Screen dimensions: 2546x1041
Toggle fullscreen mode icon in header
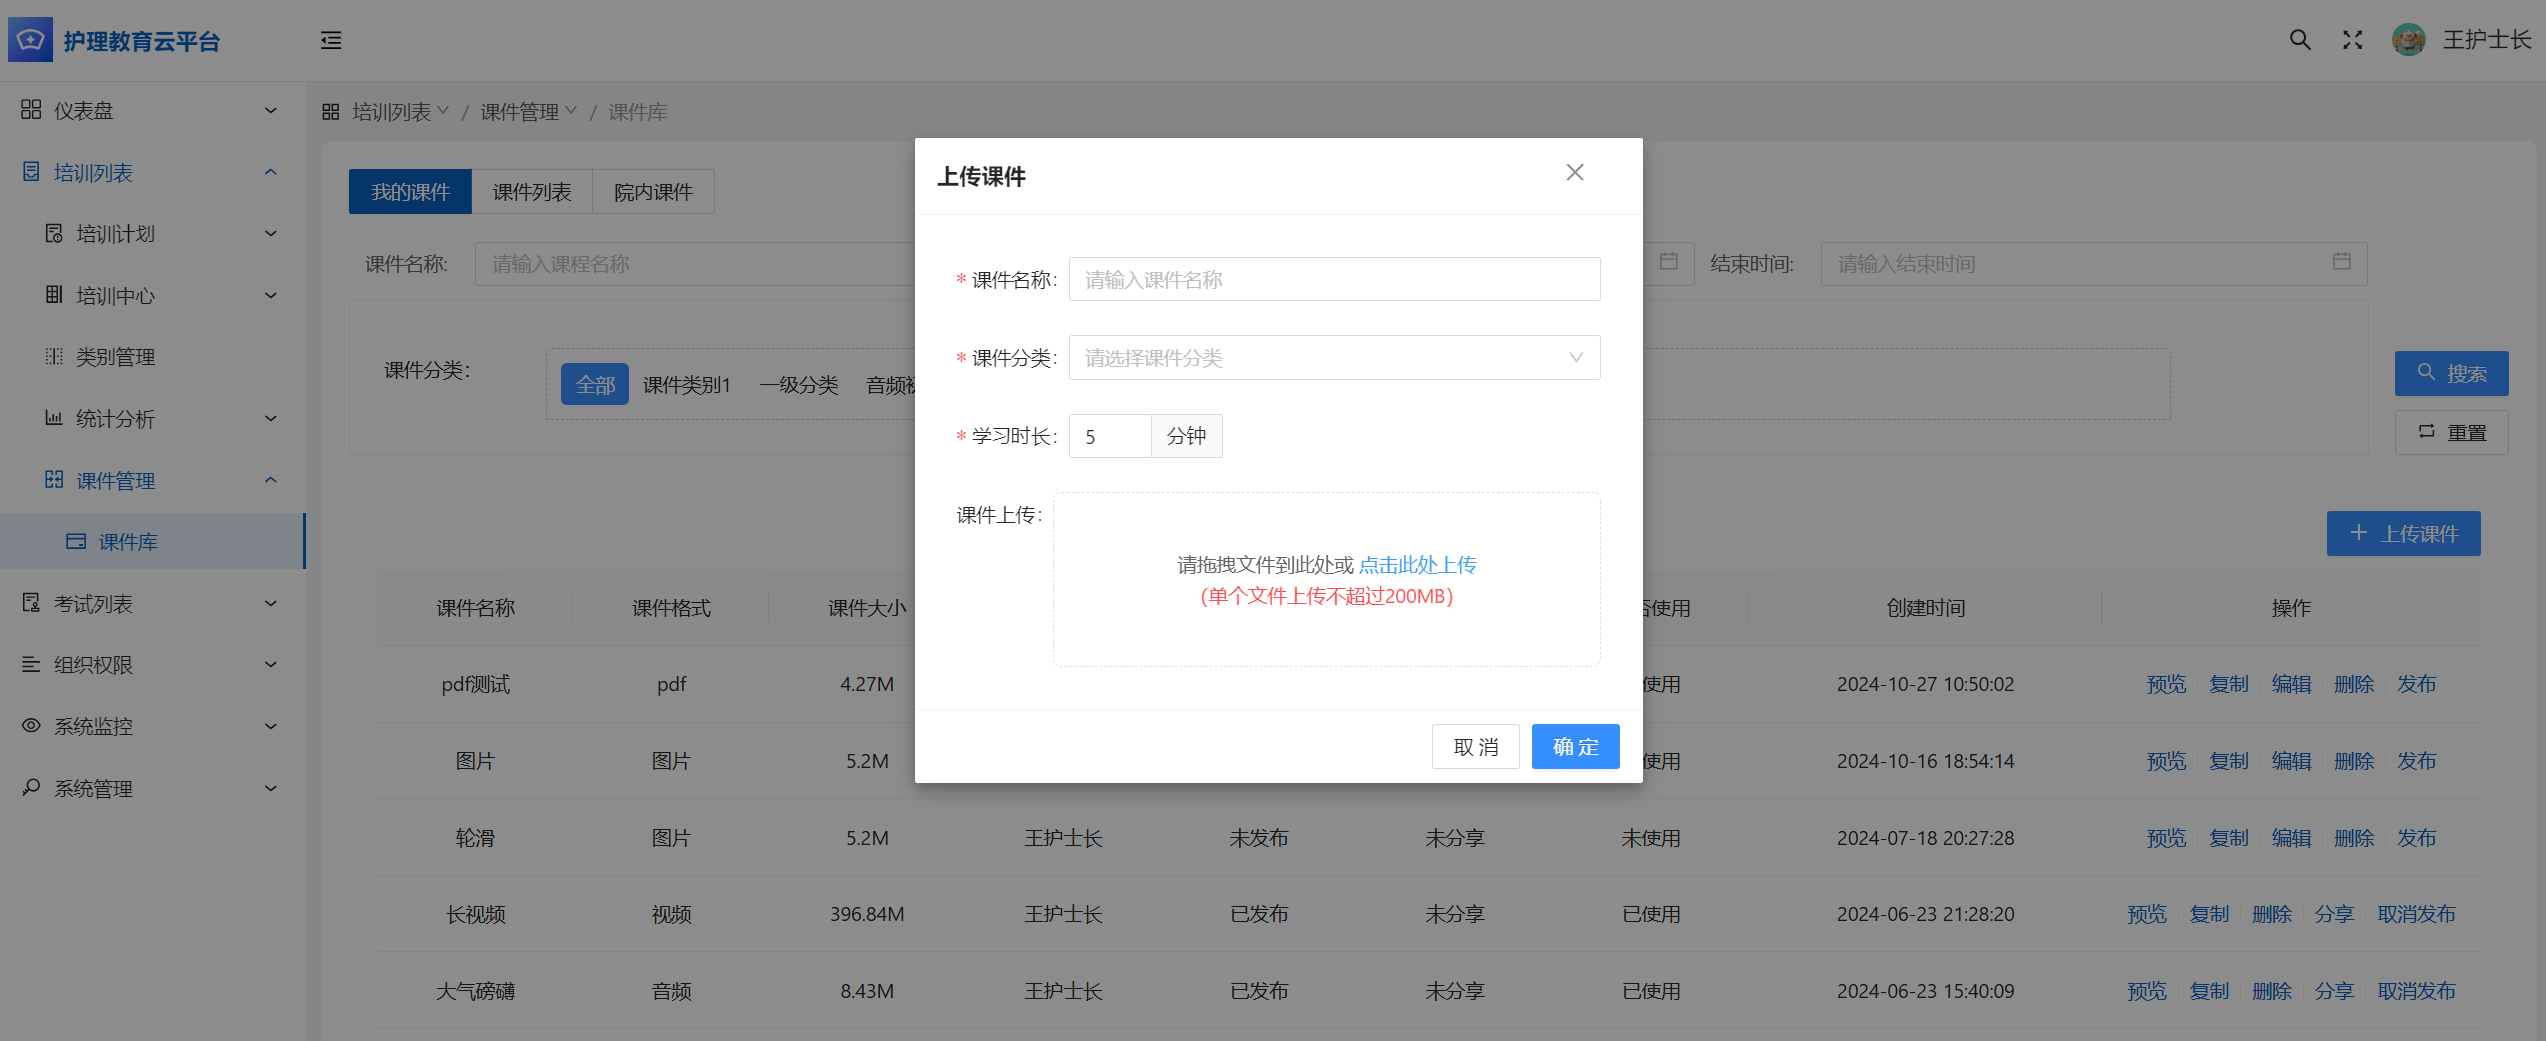tap(2353, 40)
